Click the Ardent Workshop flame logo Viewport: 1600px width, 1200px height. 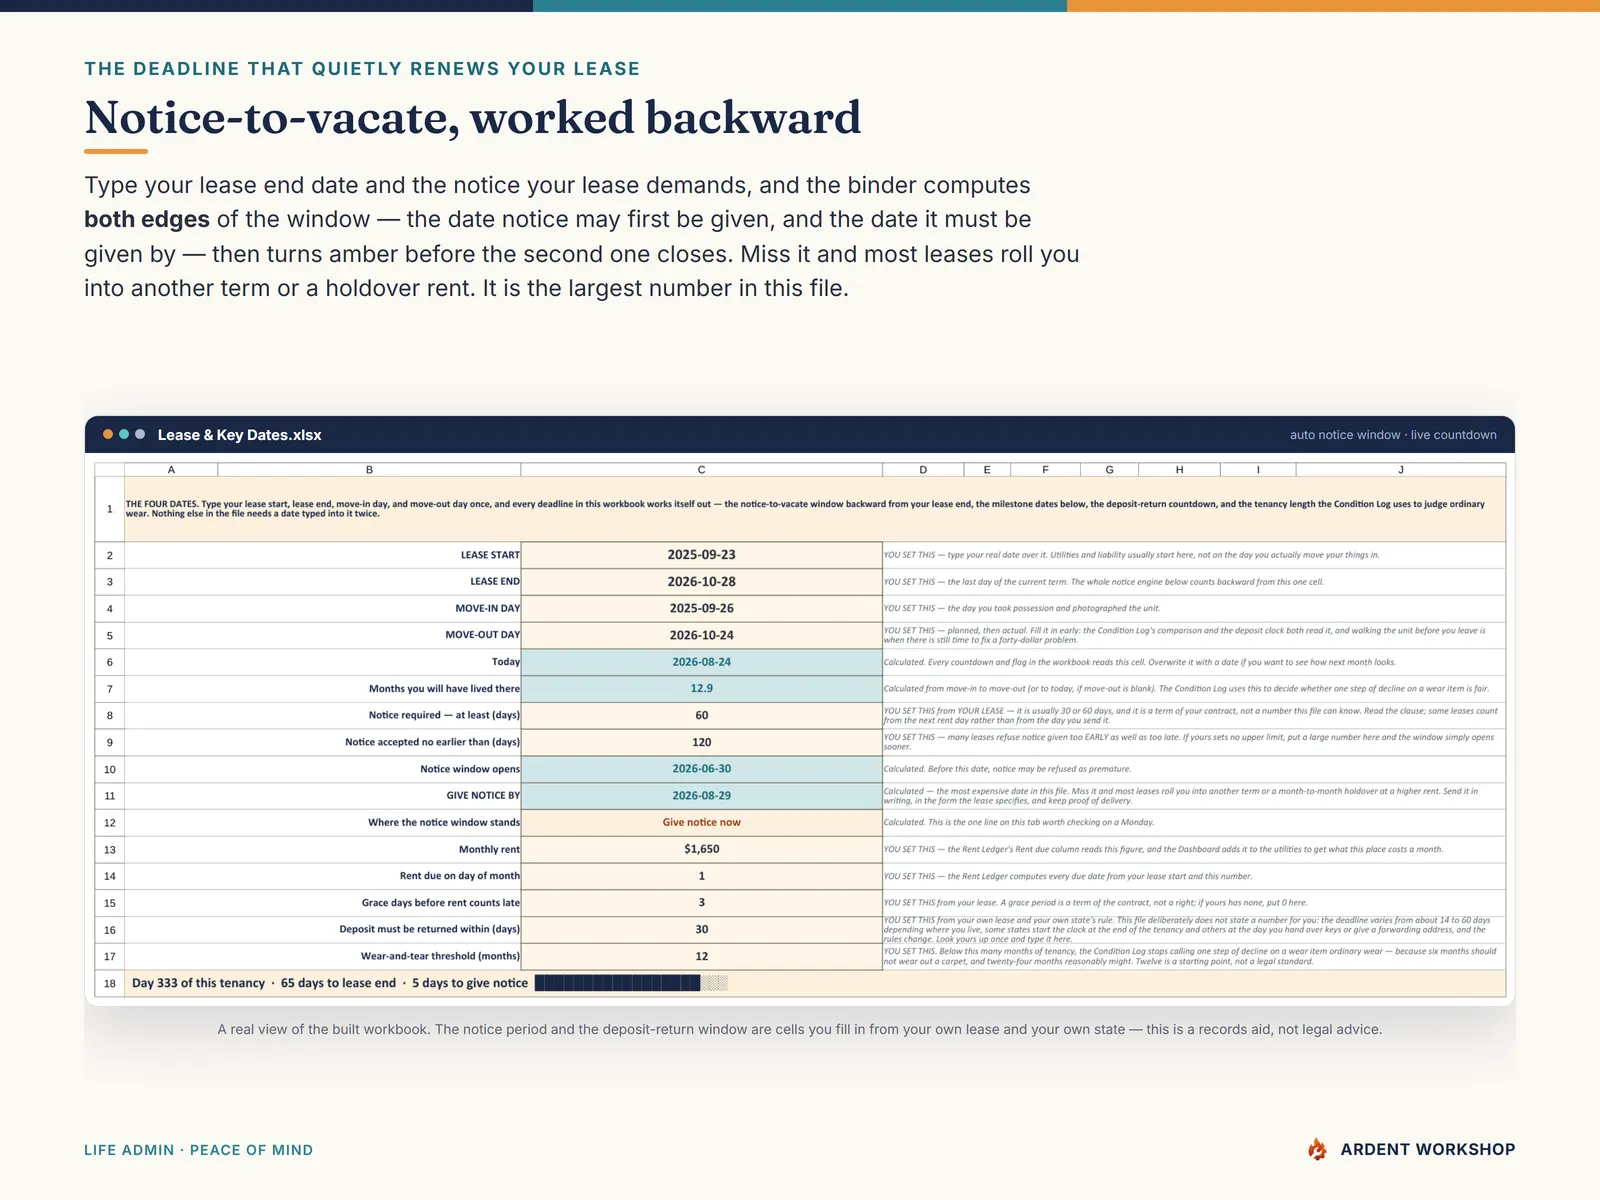[1318, 1149]
